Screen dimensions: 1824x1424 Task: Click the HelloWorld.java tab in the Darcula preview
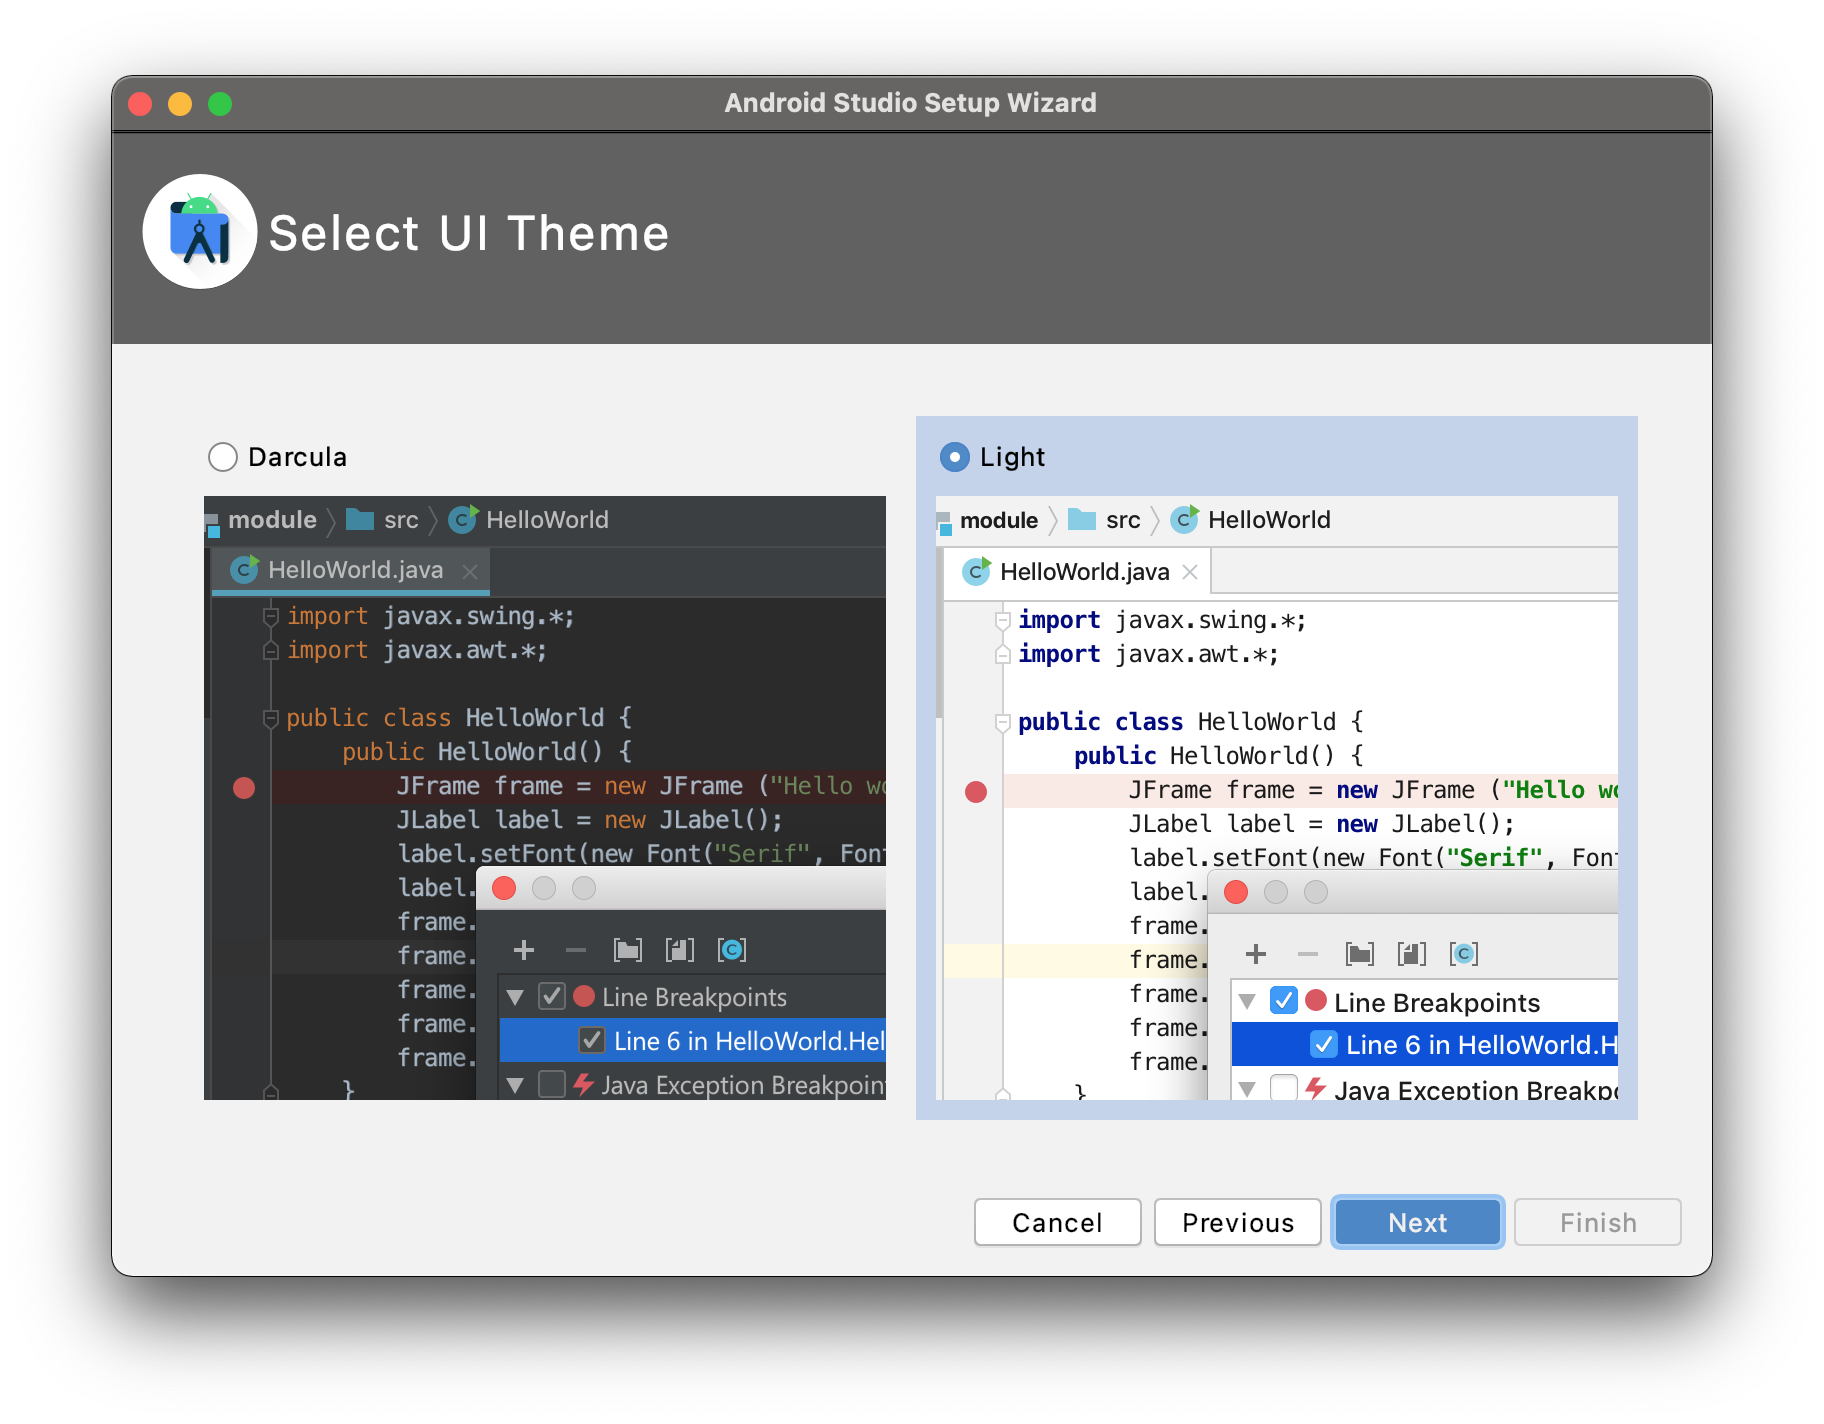click(x=351, y=570)
